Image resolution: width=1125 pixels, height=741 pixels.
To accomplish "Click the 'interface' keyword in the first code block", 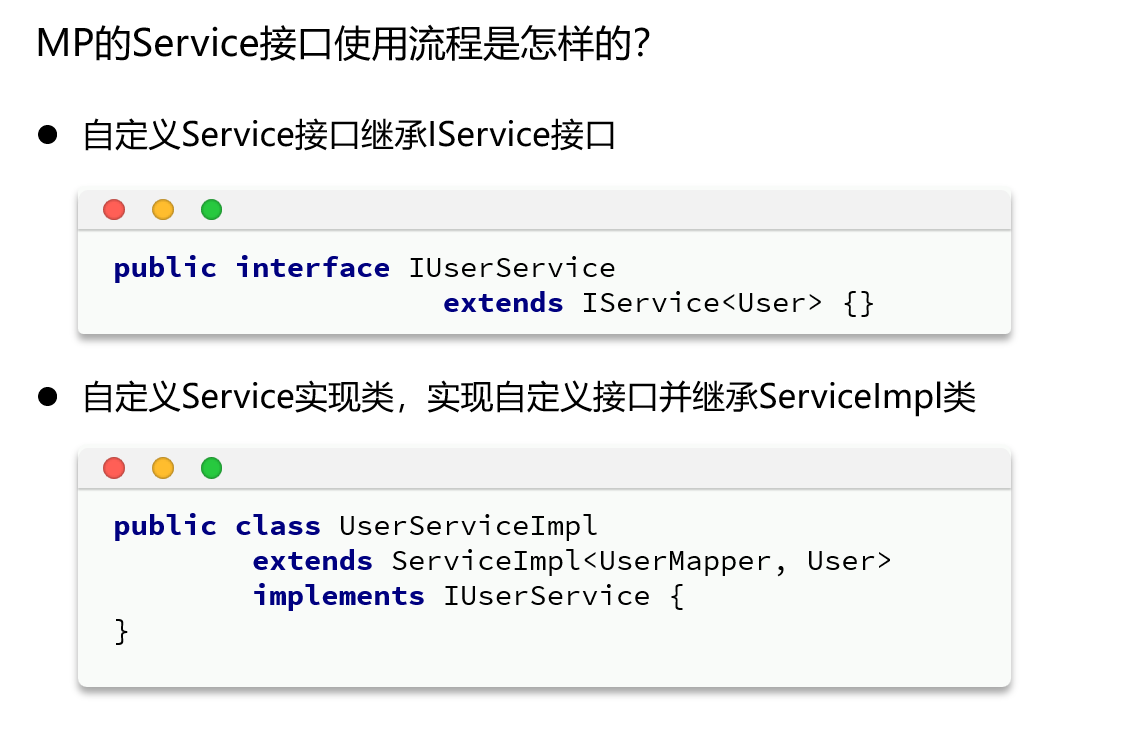I will point(312,268).
